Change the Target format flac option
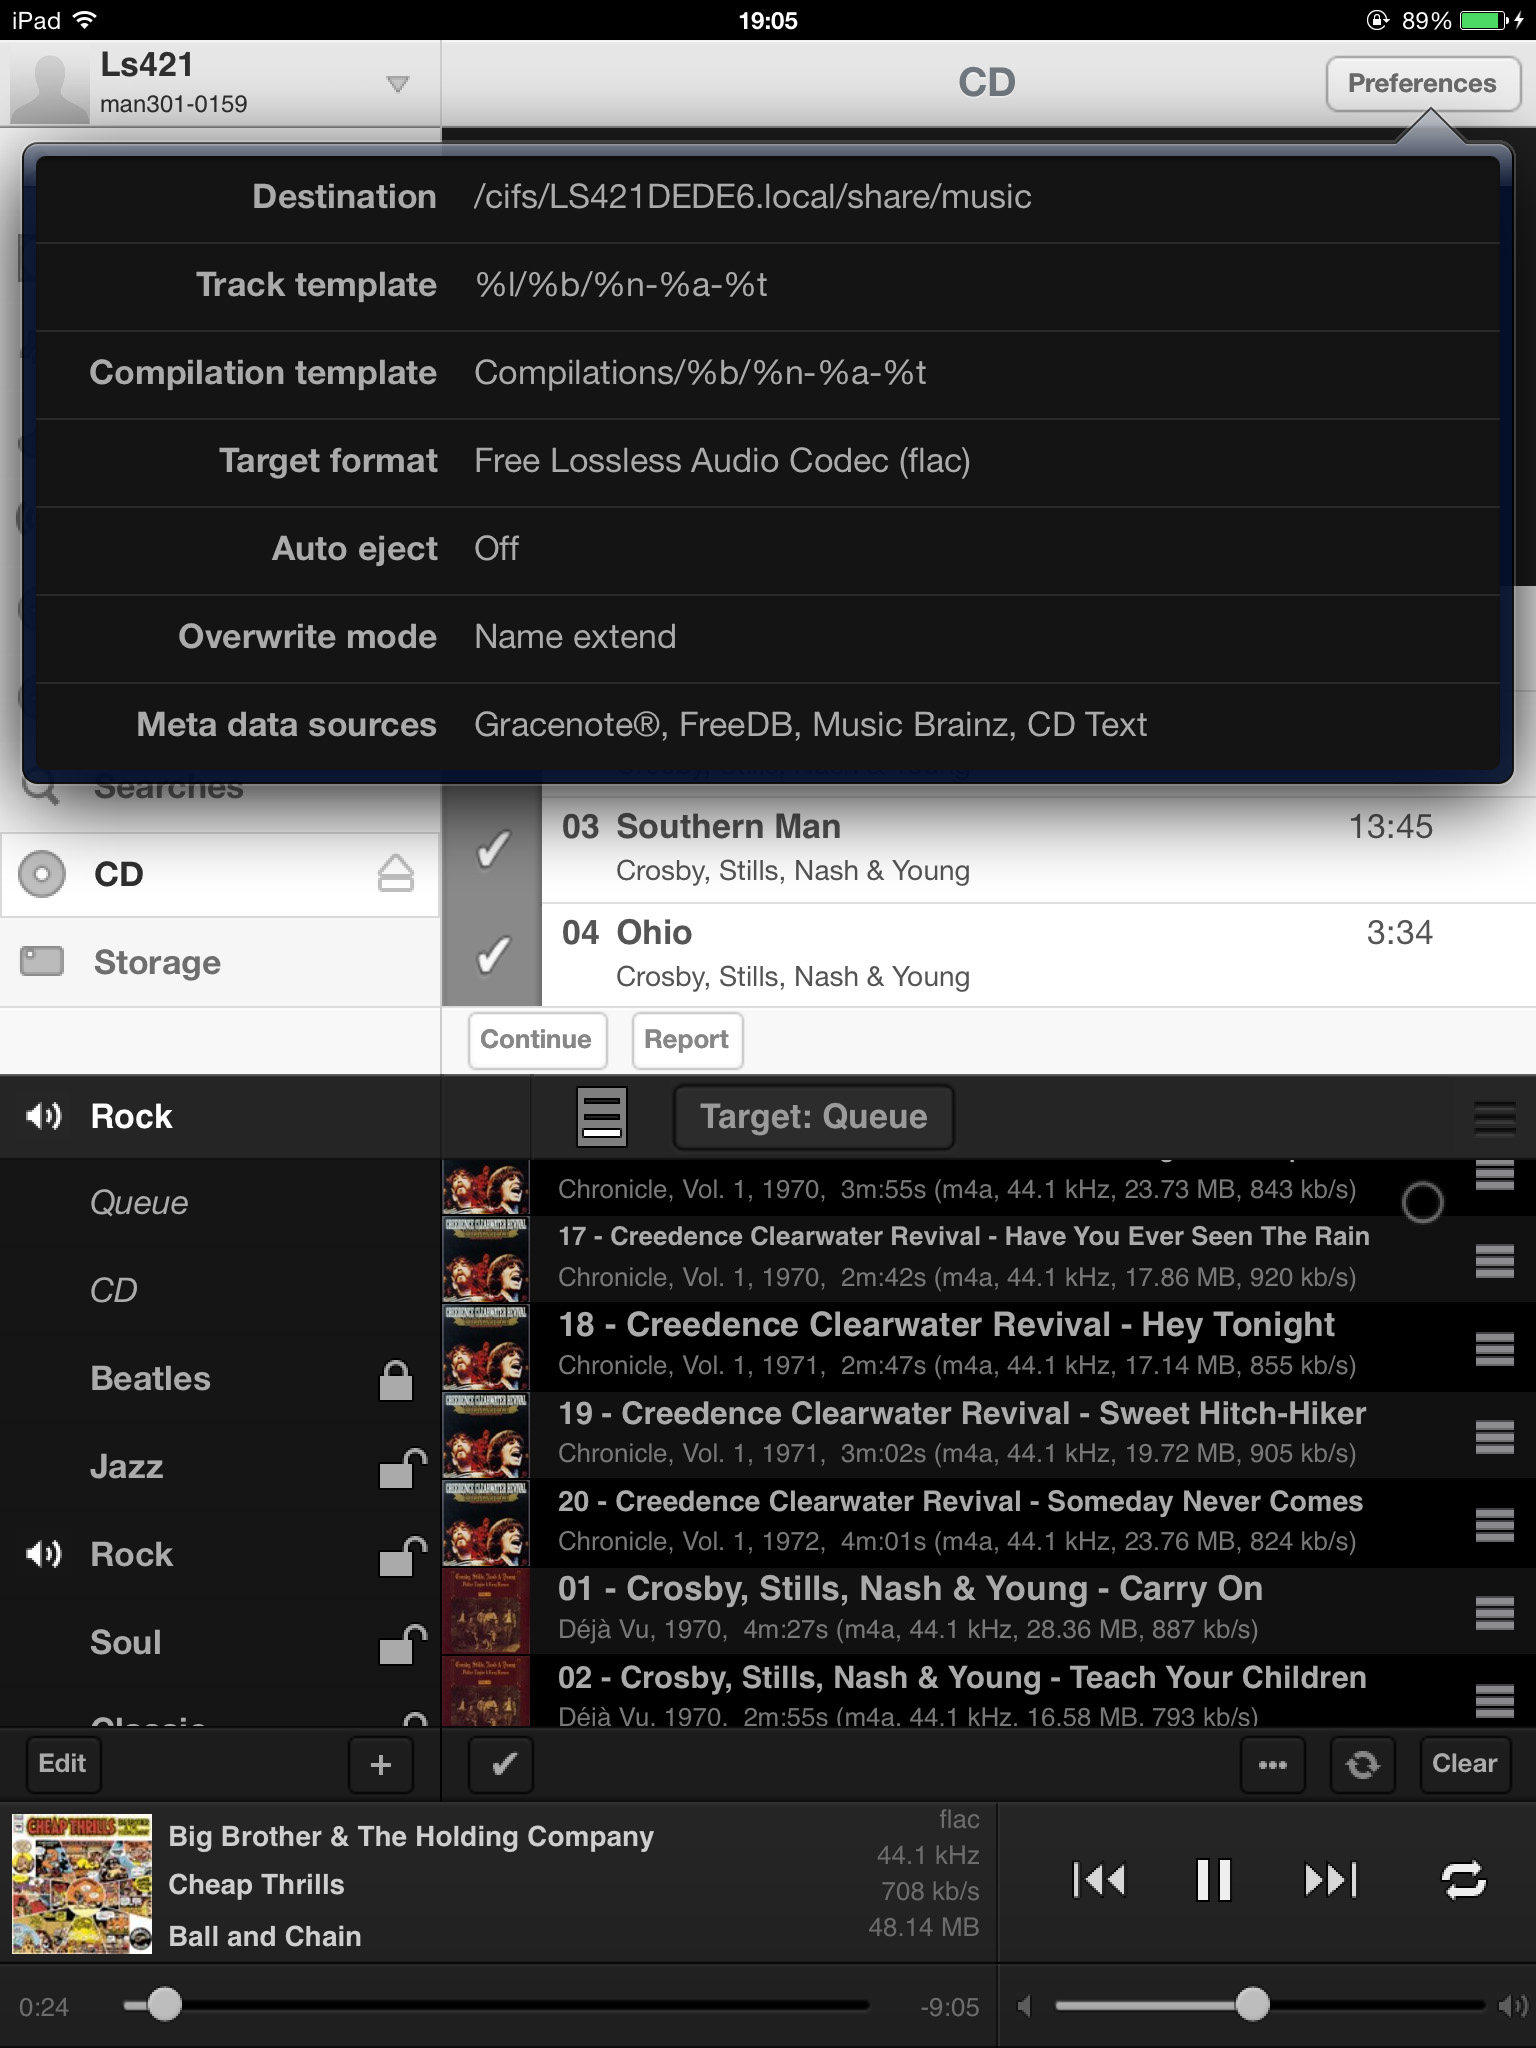This screenshot has width=1536, height=2048. (768, 461)
